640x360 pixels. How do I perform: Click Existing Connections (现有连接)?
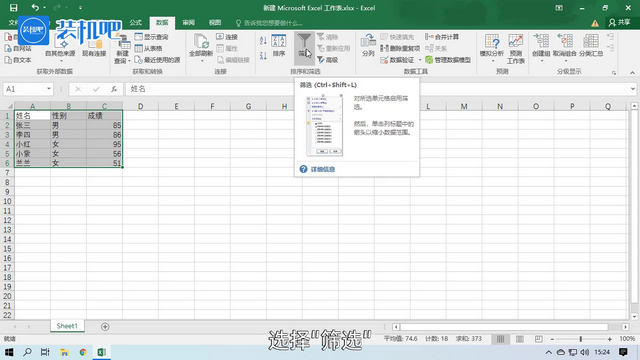point(94,45)
